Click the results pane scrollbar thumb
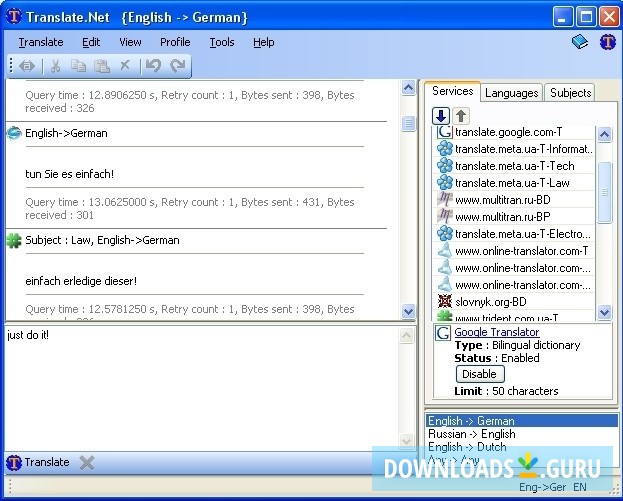 click(408, 123)
